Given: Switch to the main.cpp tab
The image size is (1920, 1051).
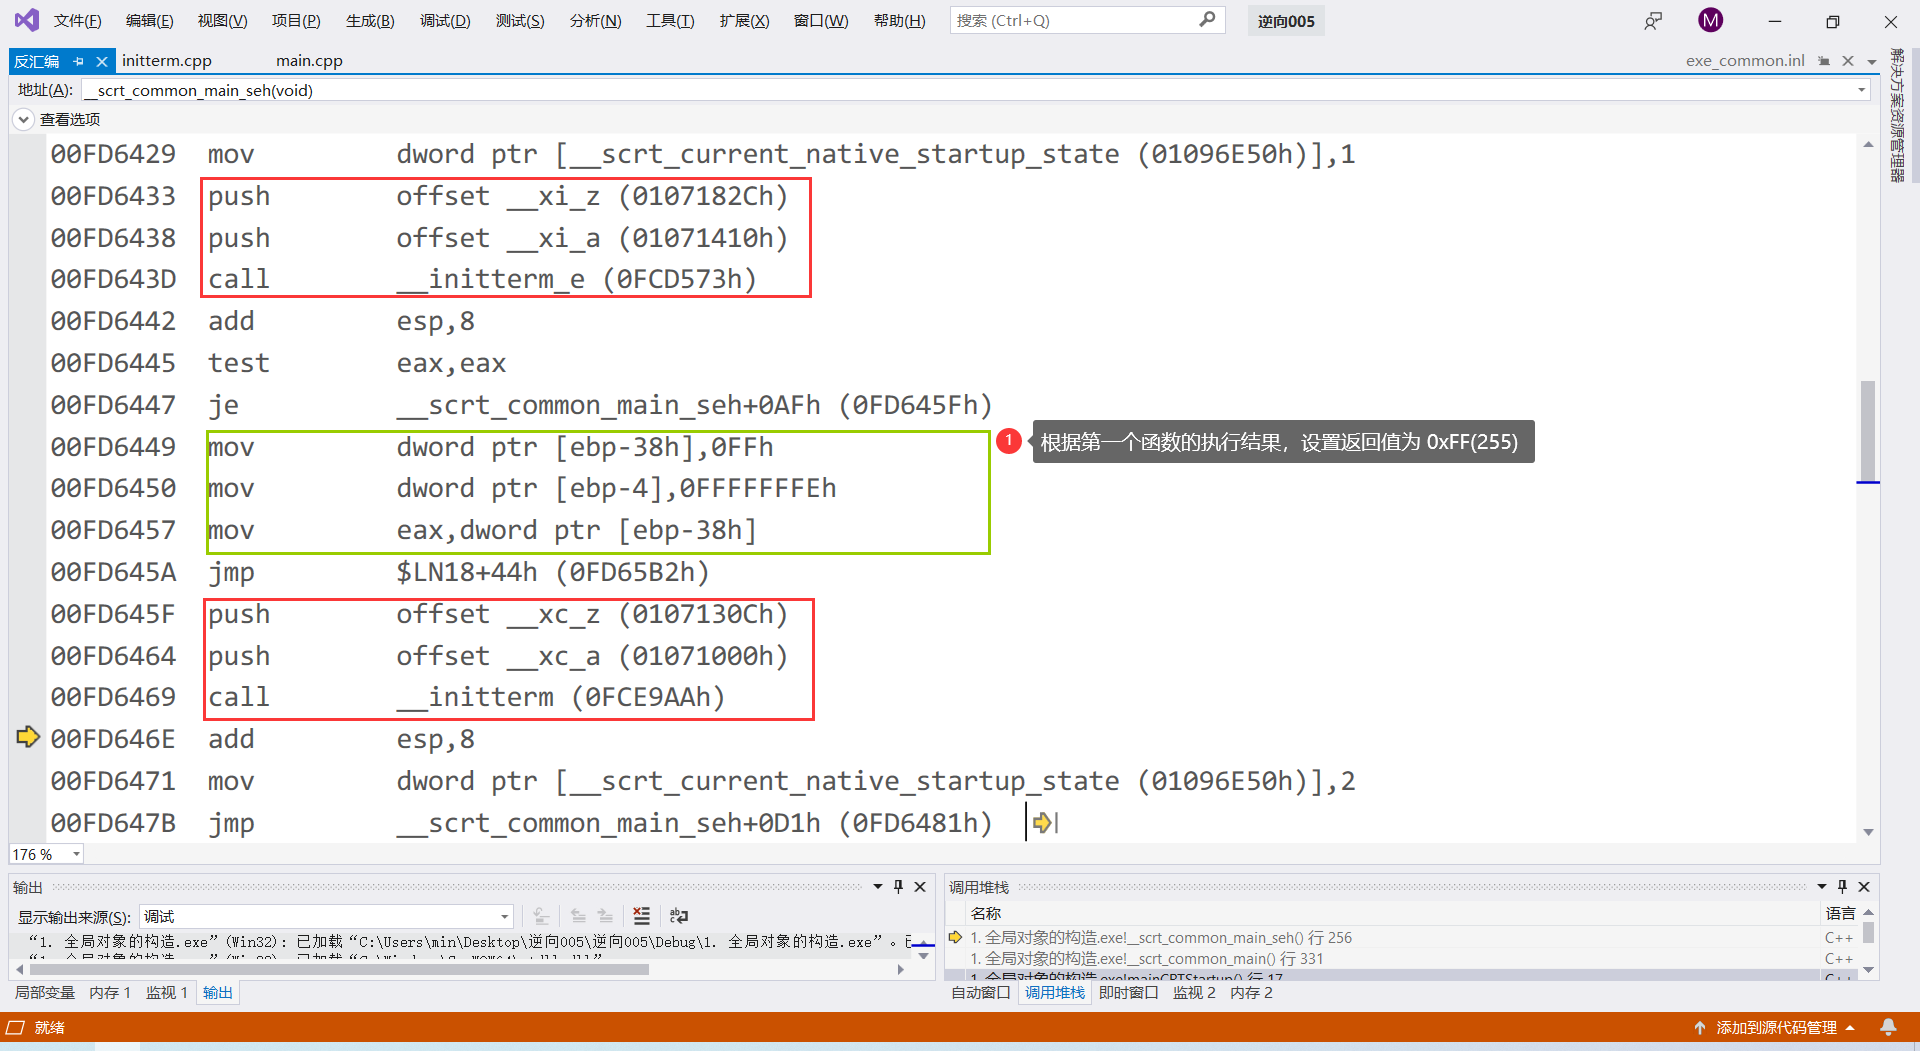Looking at the screenshot, I should tap(309, 61).
